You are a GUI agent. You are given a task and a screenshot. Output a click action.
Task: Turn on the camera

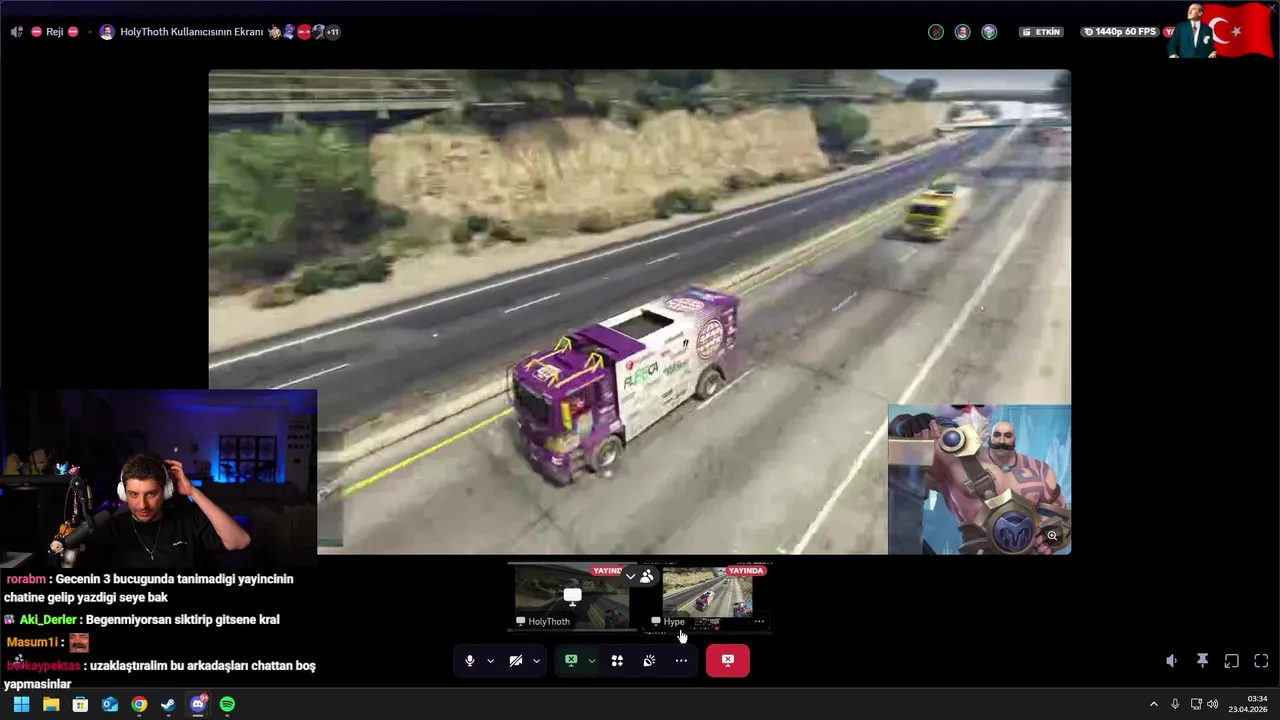pyautogui.click(x=516, y=661)
